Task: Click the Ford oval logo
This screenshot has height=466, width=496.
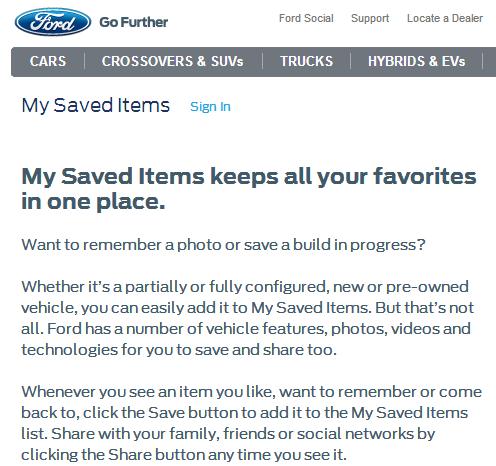Action: tap(53, 22)
